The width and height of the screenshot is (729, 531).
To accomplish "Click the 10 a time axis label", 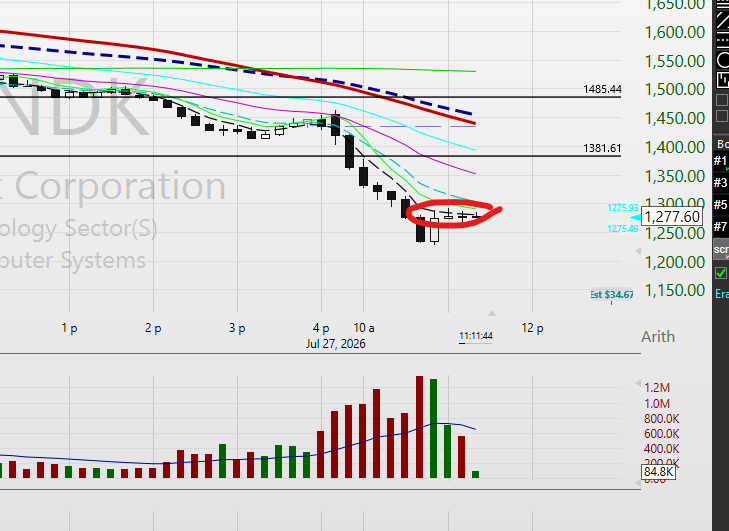I will (364, 328).
